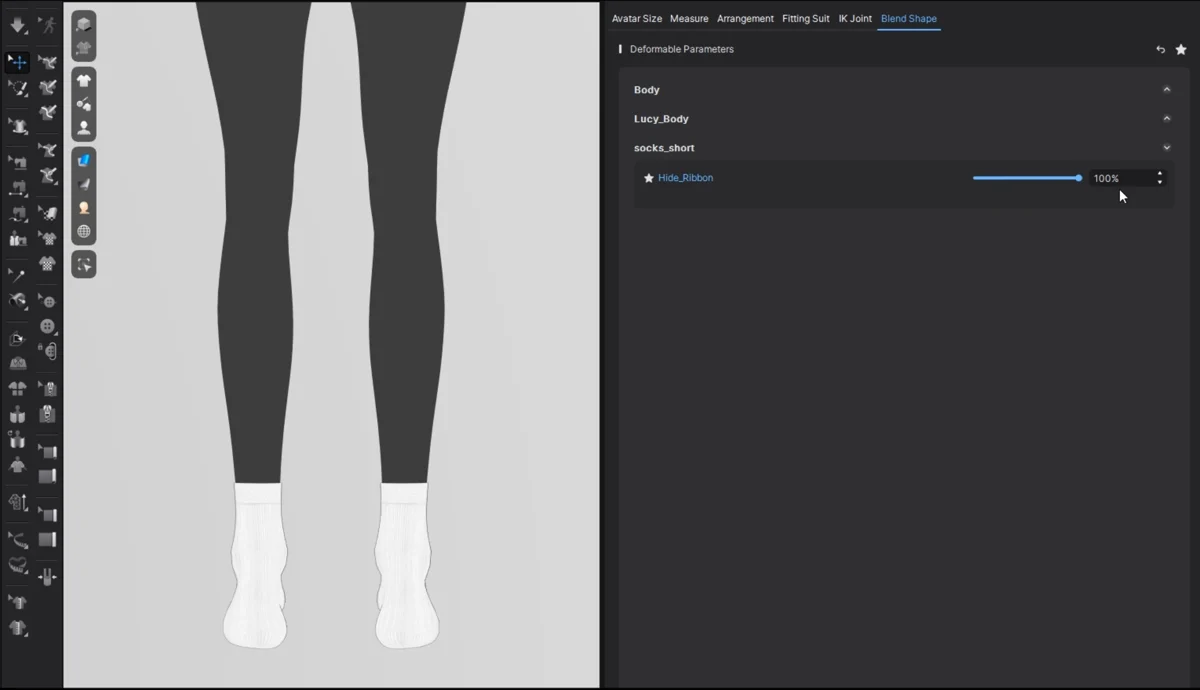Click the avatar's left white sock

coord(406,565)
